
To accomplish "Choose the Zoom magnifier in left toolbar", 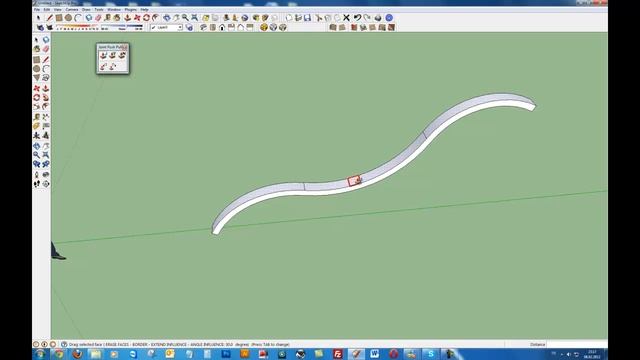I will click(x=36, y=155).
